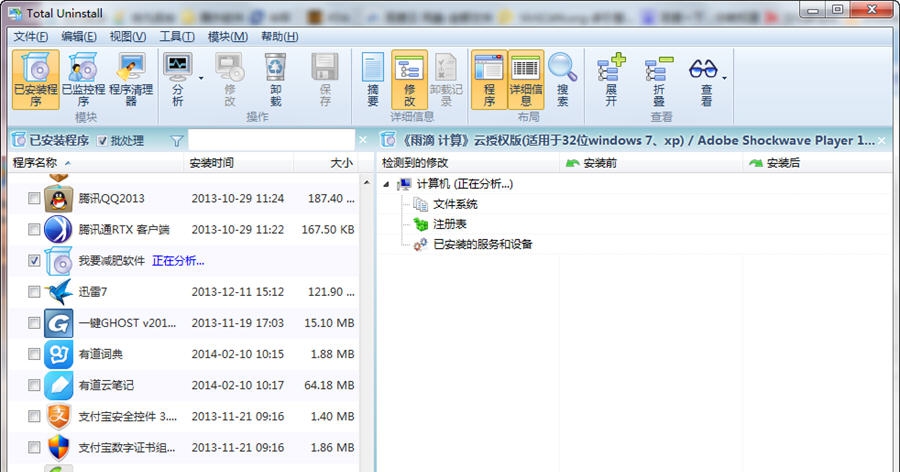Open the 程序清理器 module
Screen dimensions: 900x472
pyautogui.click(x=131, y=79)
